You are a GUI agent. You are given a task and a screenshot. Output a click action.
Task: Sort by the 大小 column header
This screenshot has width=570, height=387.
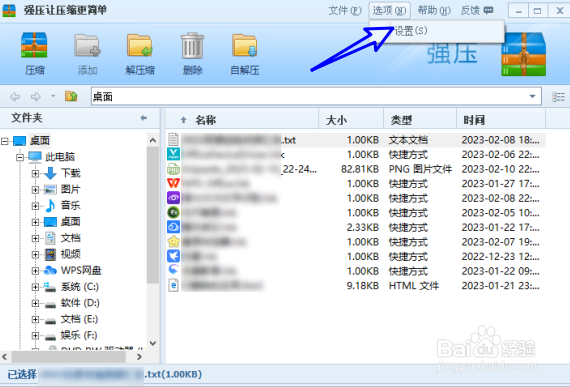coord(336,120)
